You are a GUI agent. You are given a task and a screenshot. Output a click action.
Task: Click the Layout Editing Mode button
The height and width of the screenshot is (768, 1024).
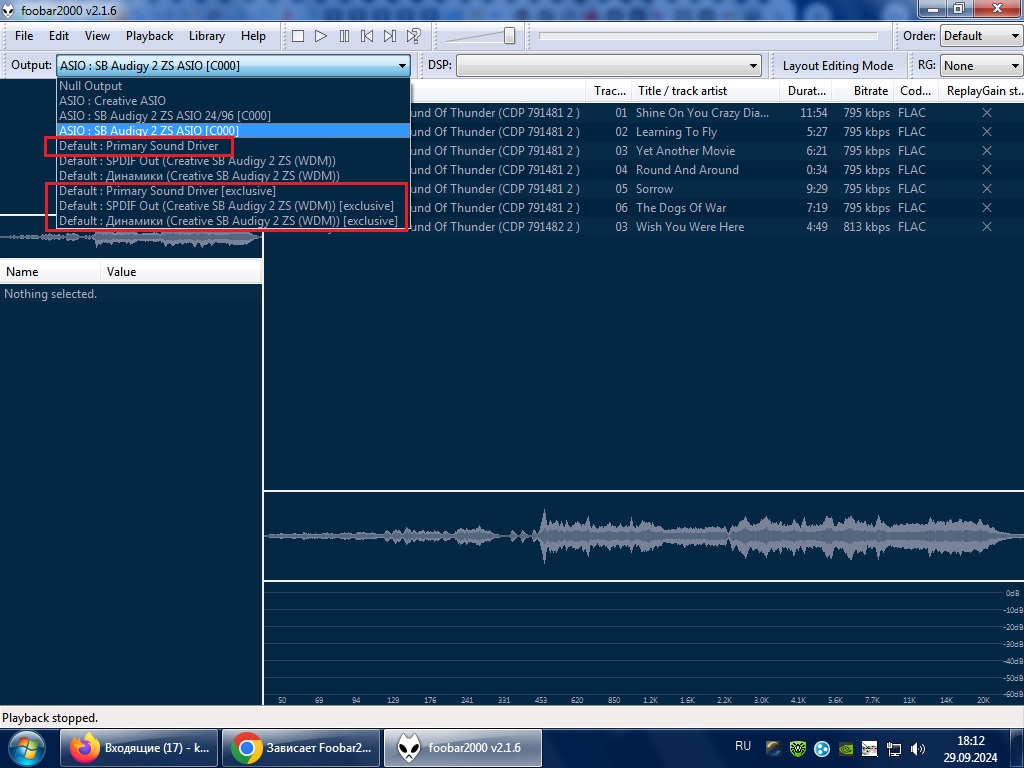(837, 66)
